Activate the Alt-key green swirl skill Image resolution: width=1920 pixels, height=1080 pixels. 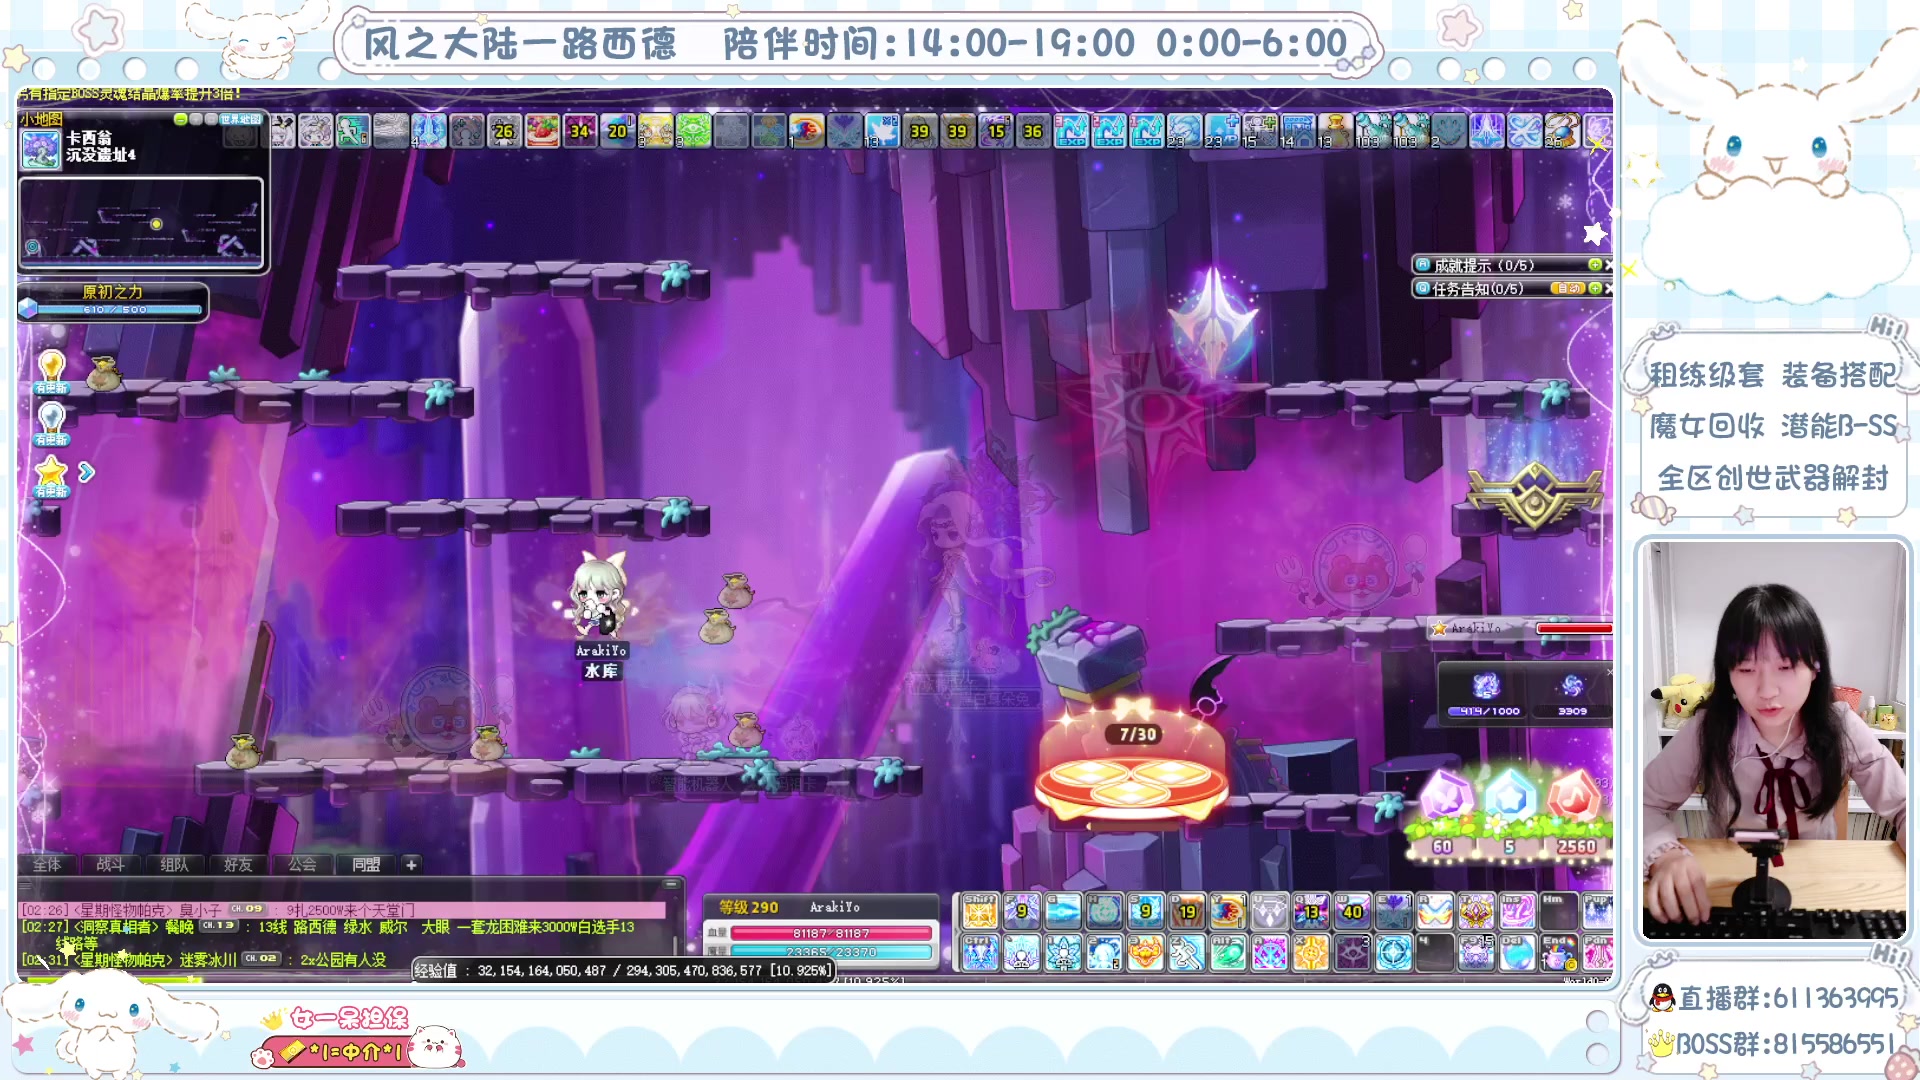[1228, 953]
